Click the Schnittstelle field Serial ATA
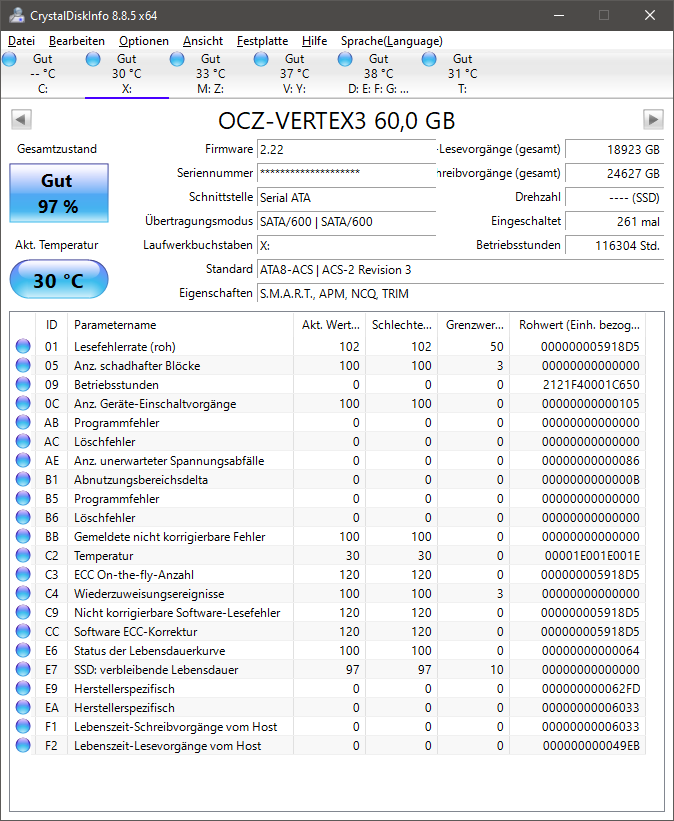674x821 pixels. coord(347,197)
